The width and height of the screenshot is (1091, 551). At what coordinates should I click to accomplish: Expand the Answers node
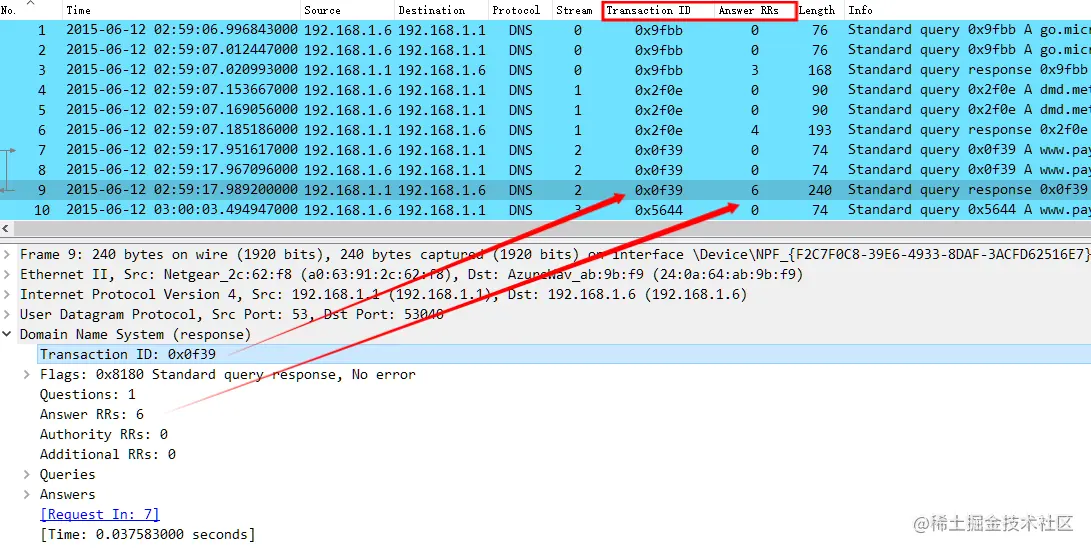coord(27,495)
